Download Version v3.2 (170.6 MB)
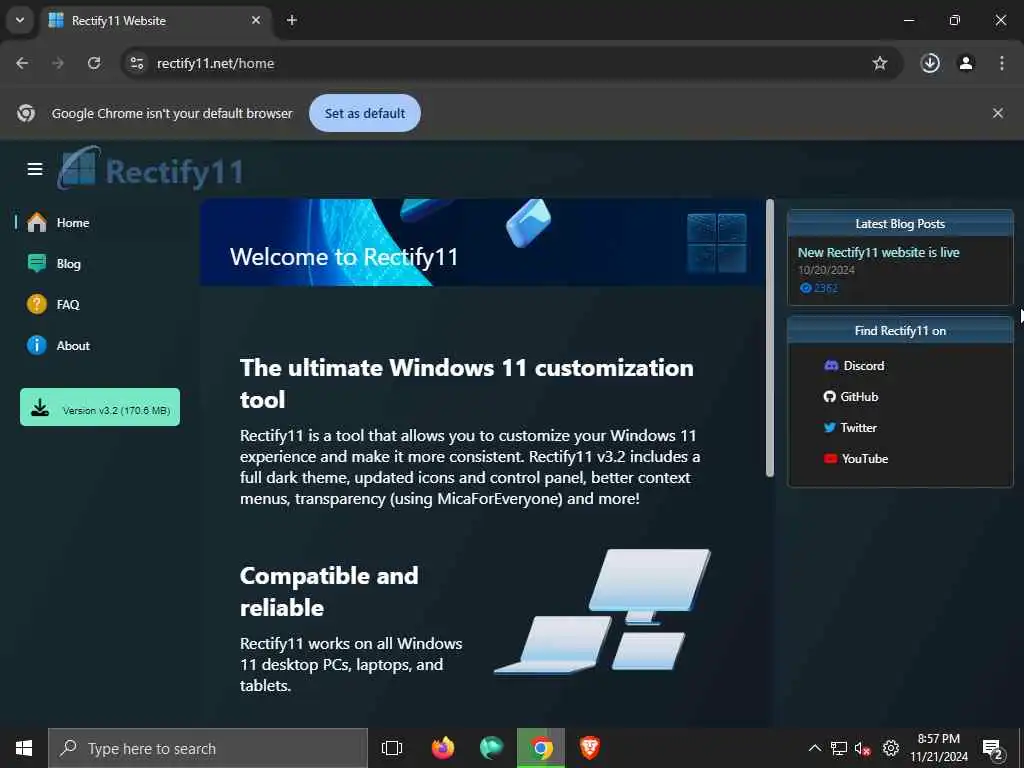1024x768 pixels. point(100,407)
